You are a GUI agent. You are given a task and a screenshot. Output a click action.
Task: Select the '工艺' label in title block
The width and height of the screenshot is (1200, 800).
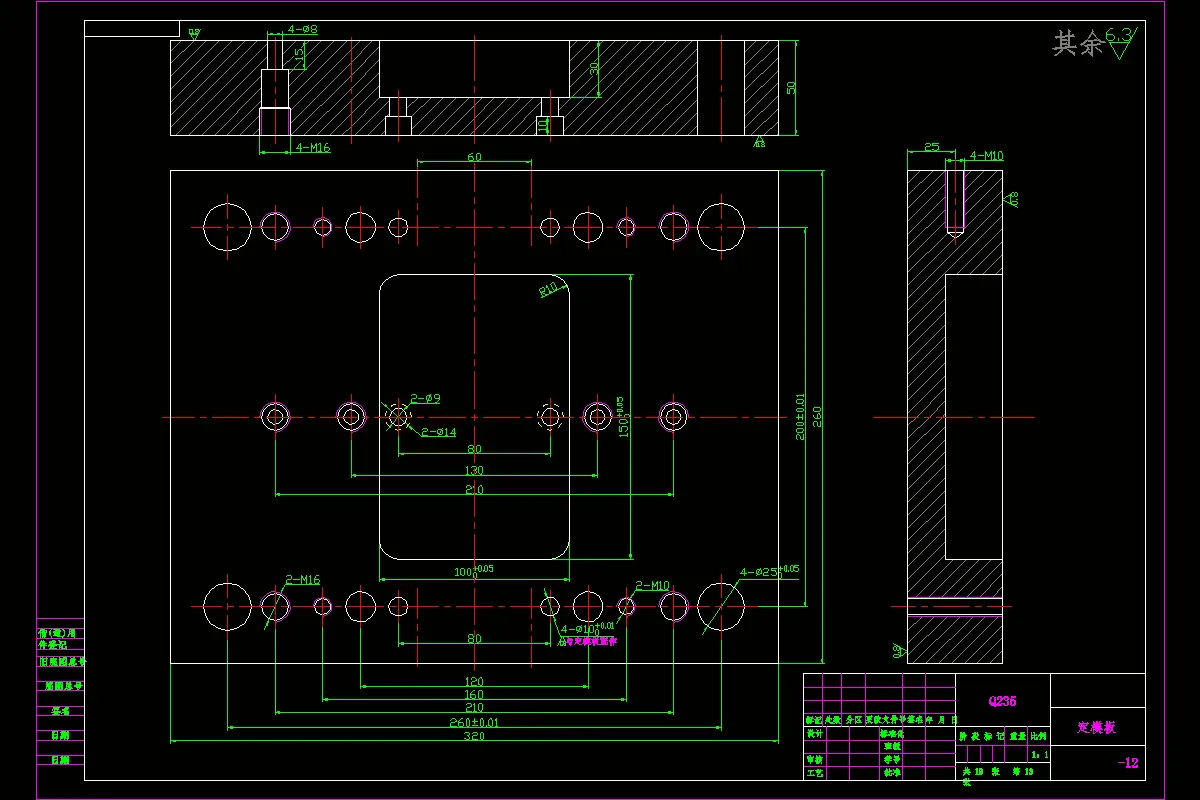point(815,773)
